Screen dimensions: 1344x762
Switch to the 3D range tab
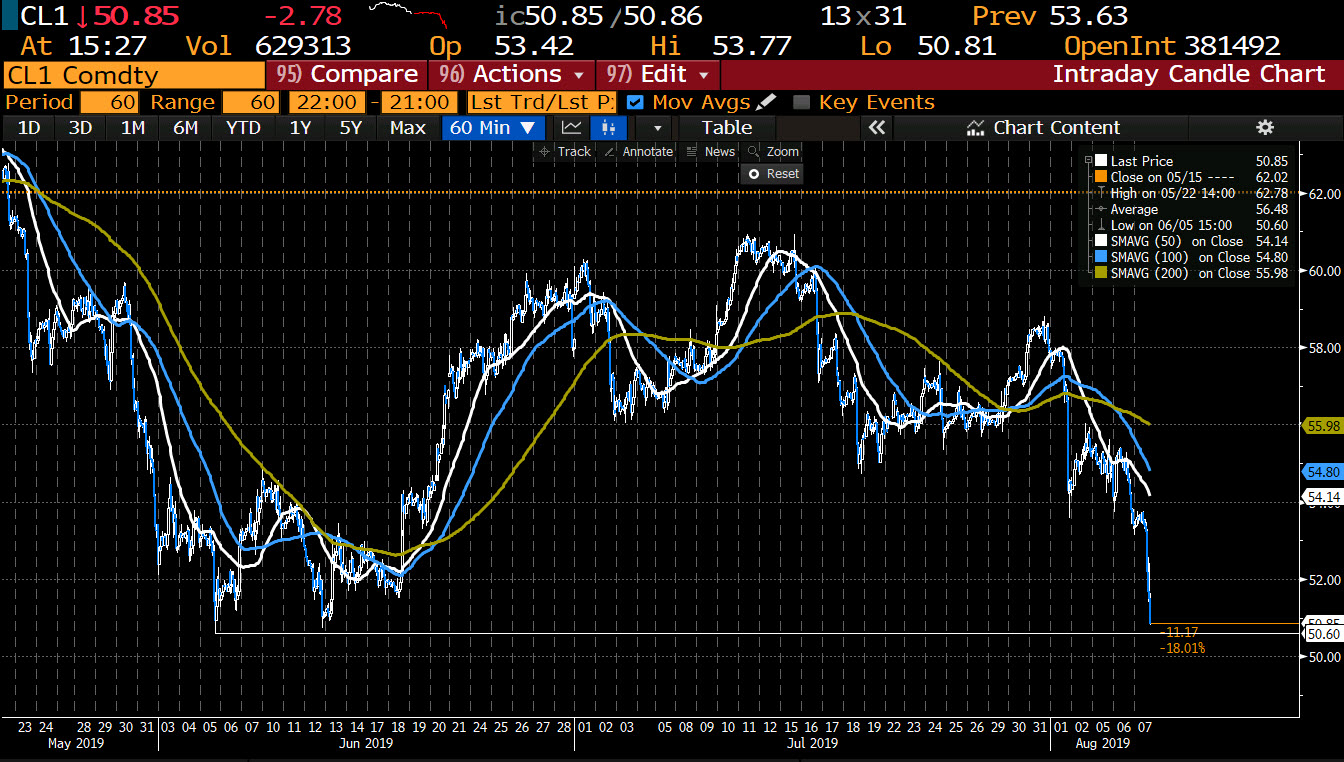click(x=80, y=127)
